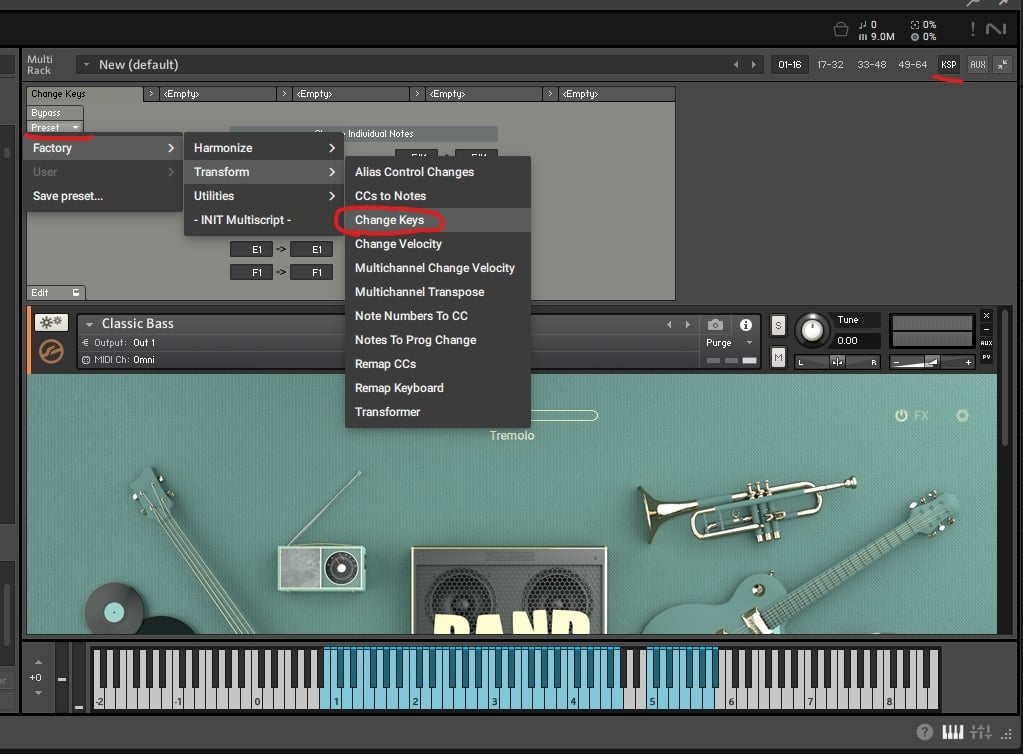Select Remap Keyboard script
The width and height of the screenshot is (1023, 754).
coord(437,388)
